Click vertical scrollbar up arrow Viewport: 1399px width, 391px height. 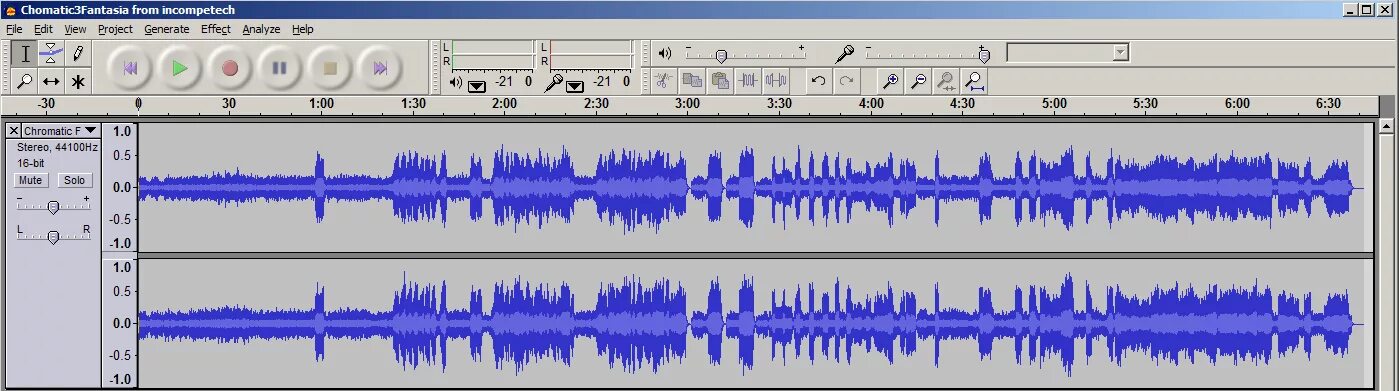[1386, 126]
